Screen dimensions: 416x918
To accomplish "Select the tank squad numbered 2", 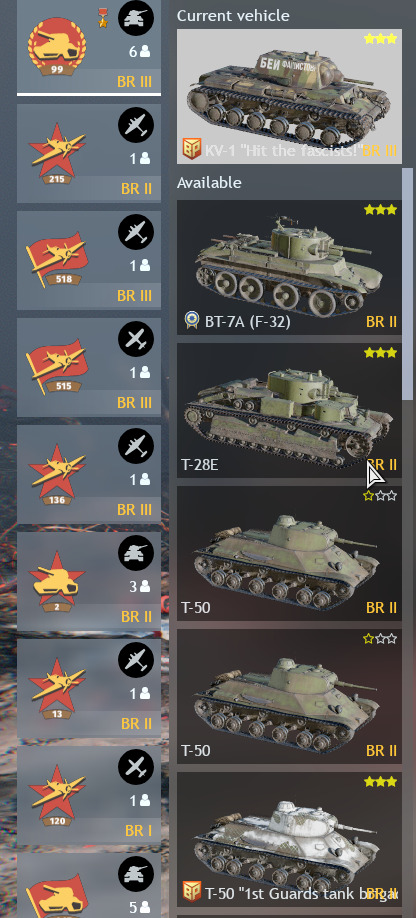I will 88,581.
